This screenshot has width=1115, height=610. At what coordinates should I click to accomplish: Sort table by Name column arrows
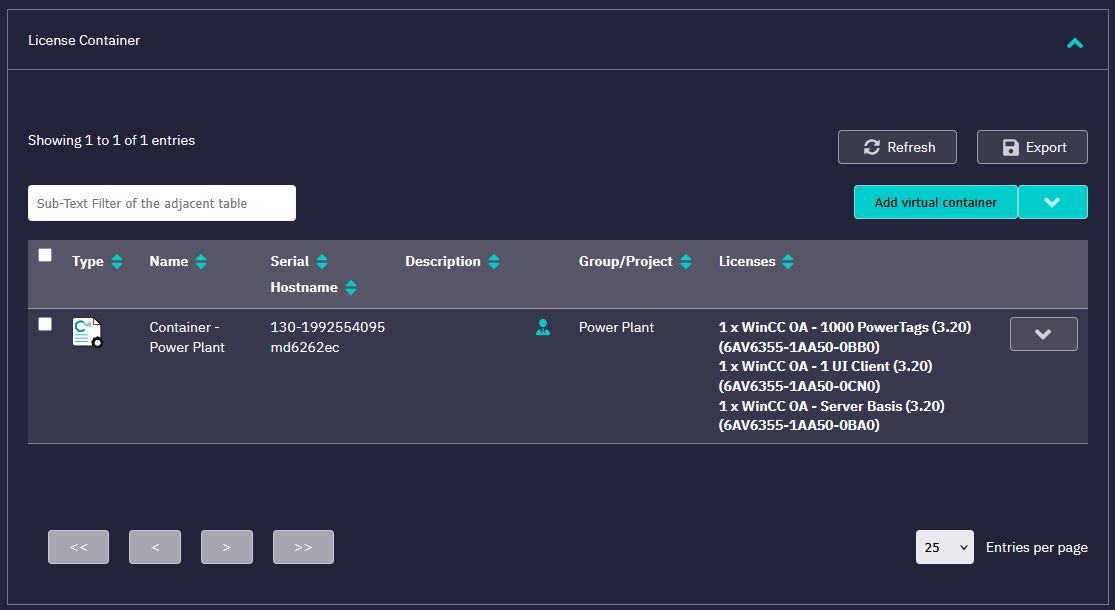tap(201, 262)
